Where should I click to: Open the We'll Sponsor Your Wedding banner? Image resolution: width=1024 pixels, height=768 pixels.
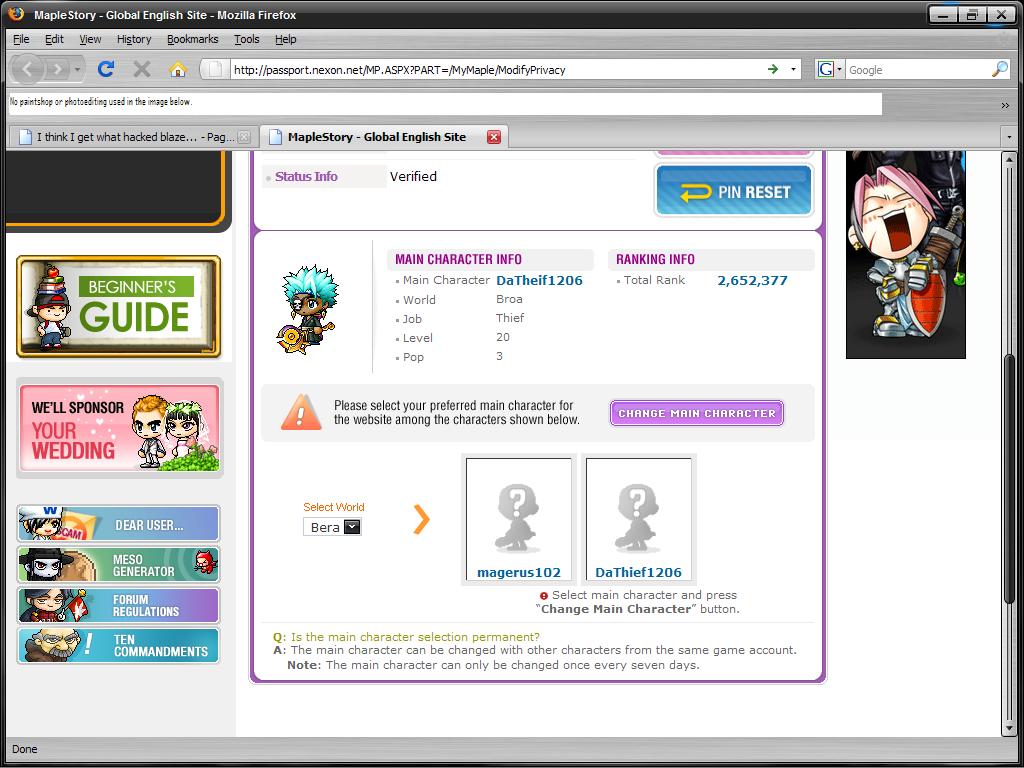pyautogui.click(x=119, y=428)
